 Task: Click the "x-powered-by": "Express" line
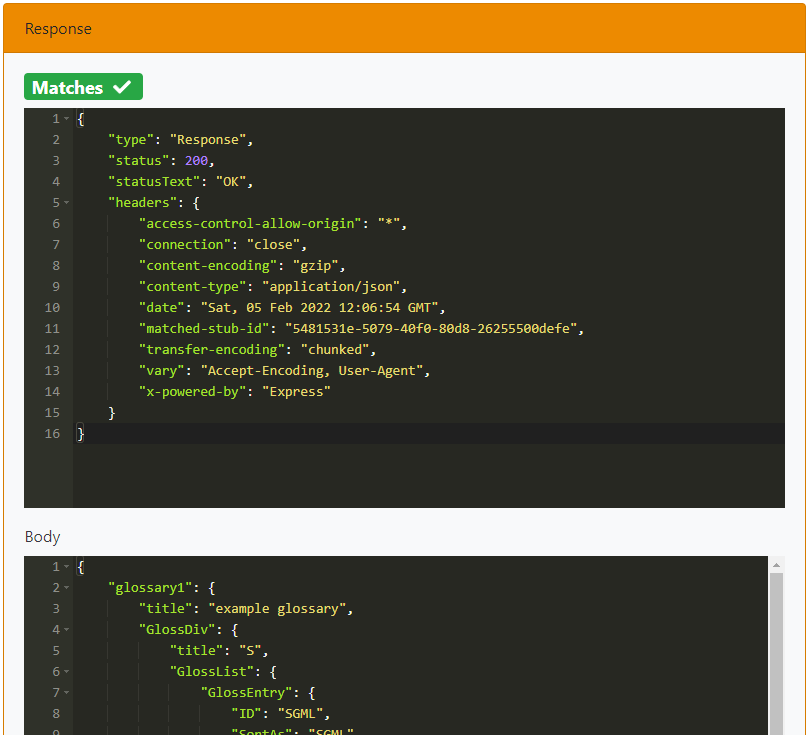point(234,392)
